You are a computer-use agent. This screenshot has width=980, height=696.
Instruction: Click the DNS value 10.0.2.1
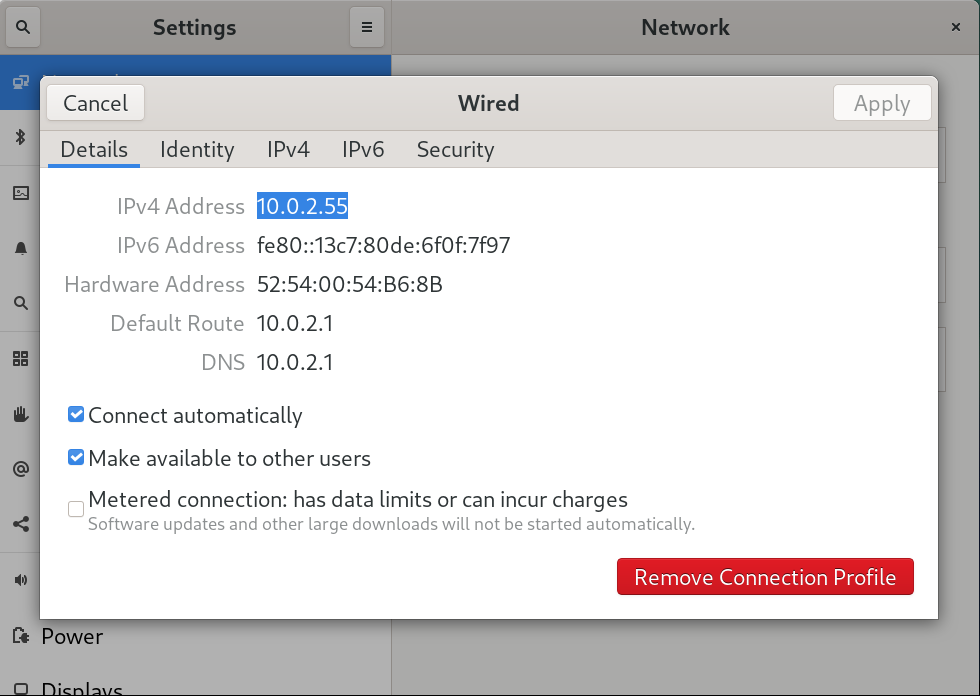(x=295, y=362)
